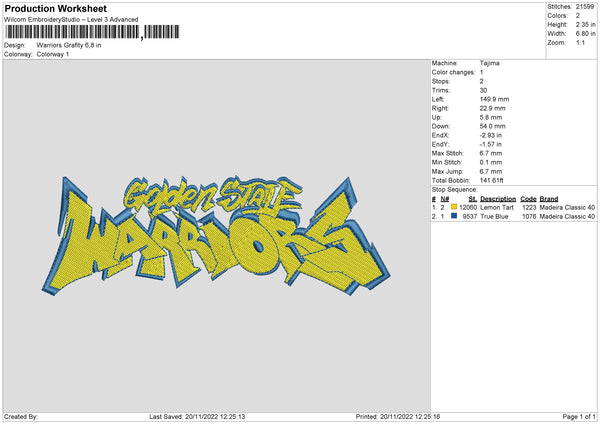Select the Trims value 30
Viewport: 600px width, 424px height.
pos(483,90)
